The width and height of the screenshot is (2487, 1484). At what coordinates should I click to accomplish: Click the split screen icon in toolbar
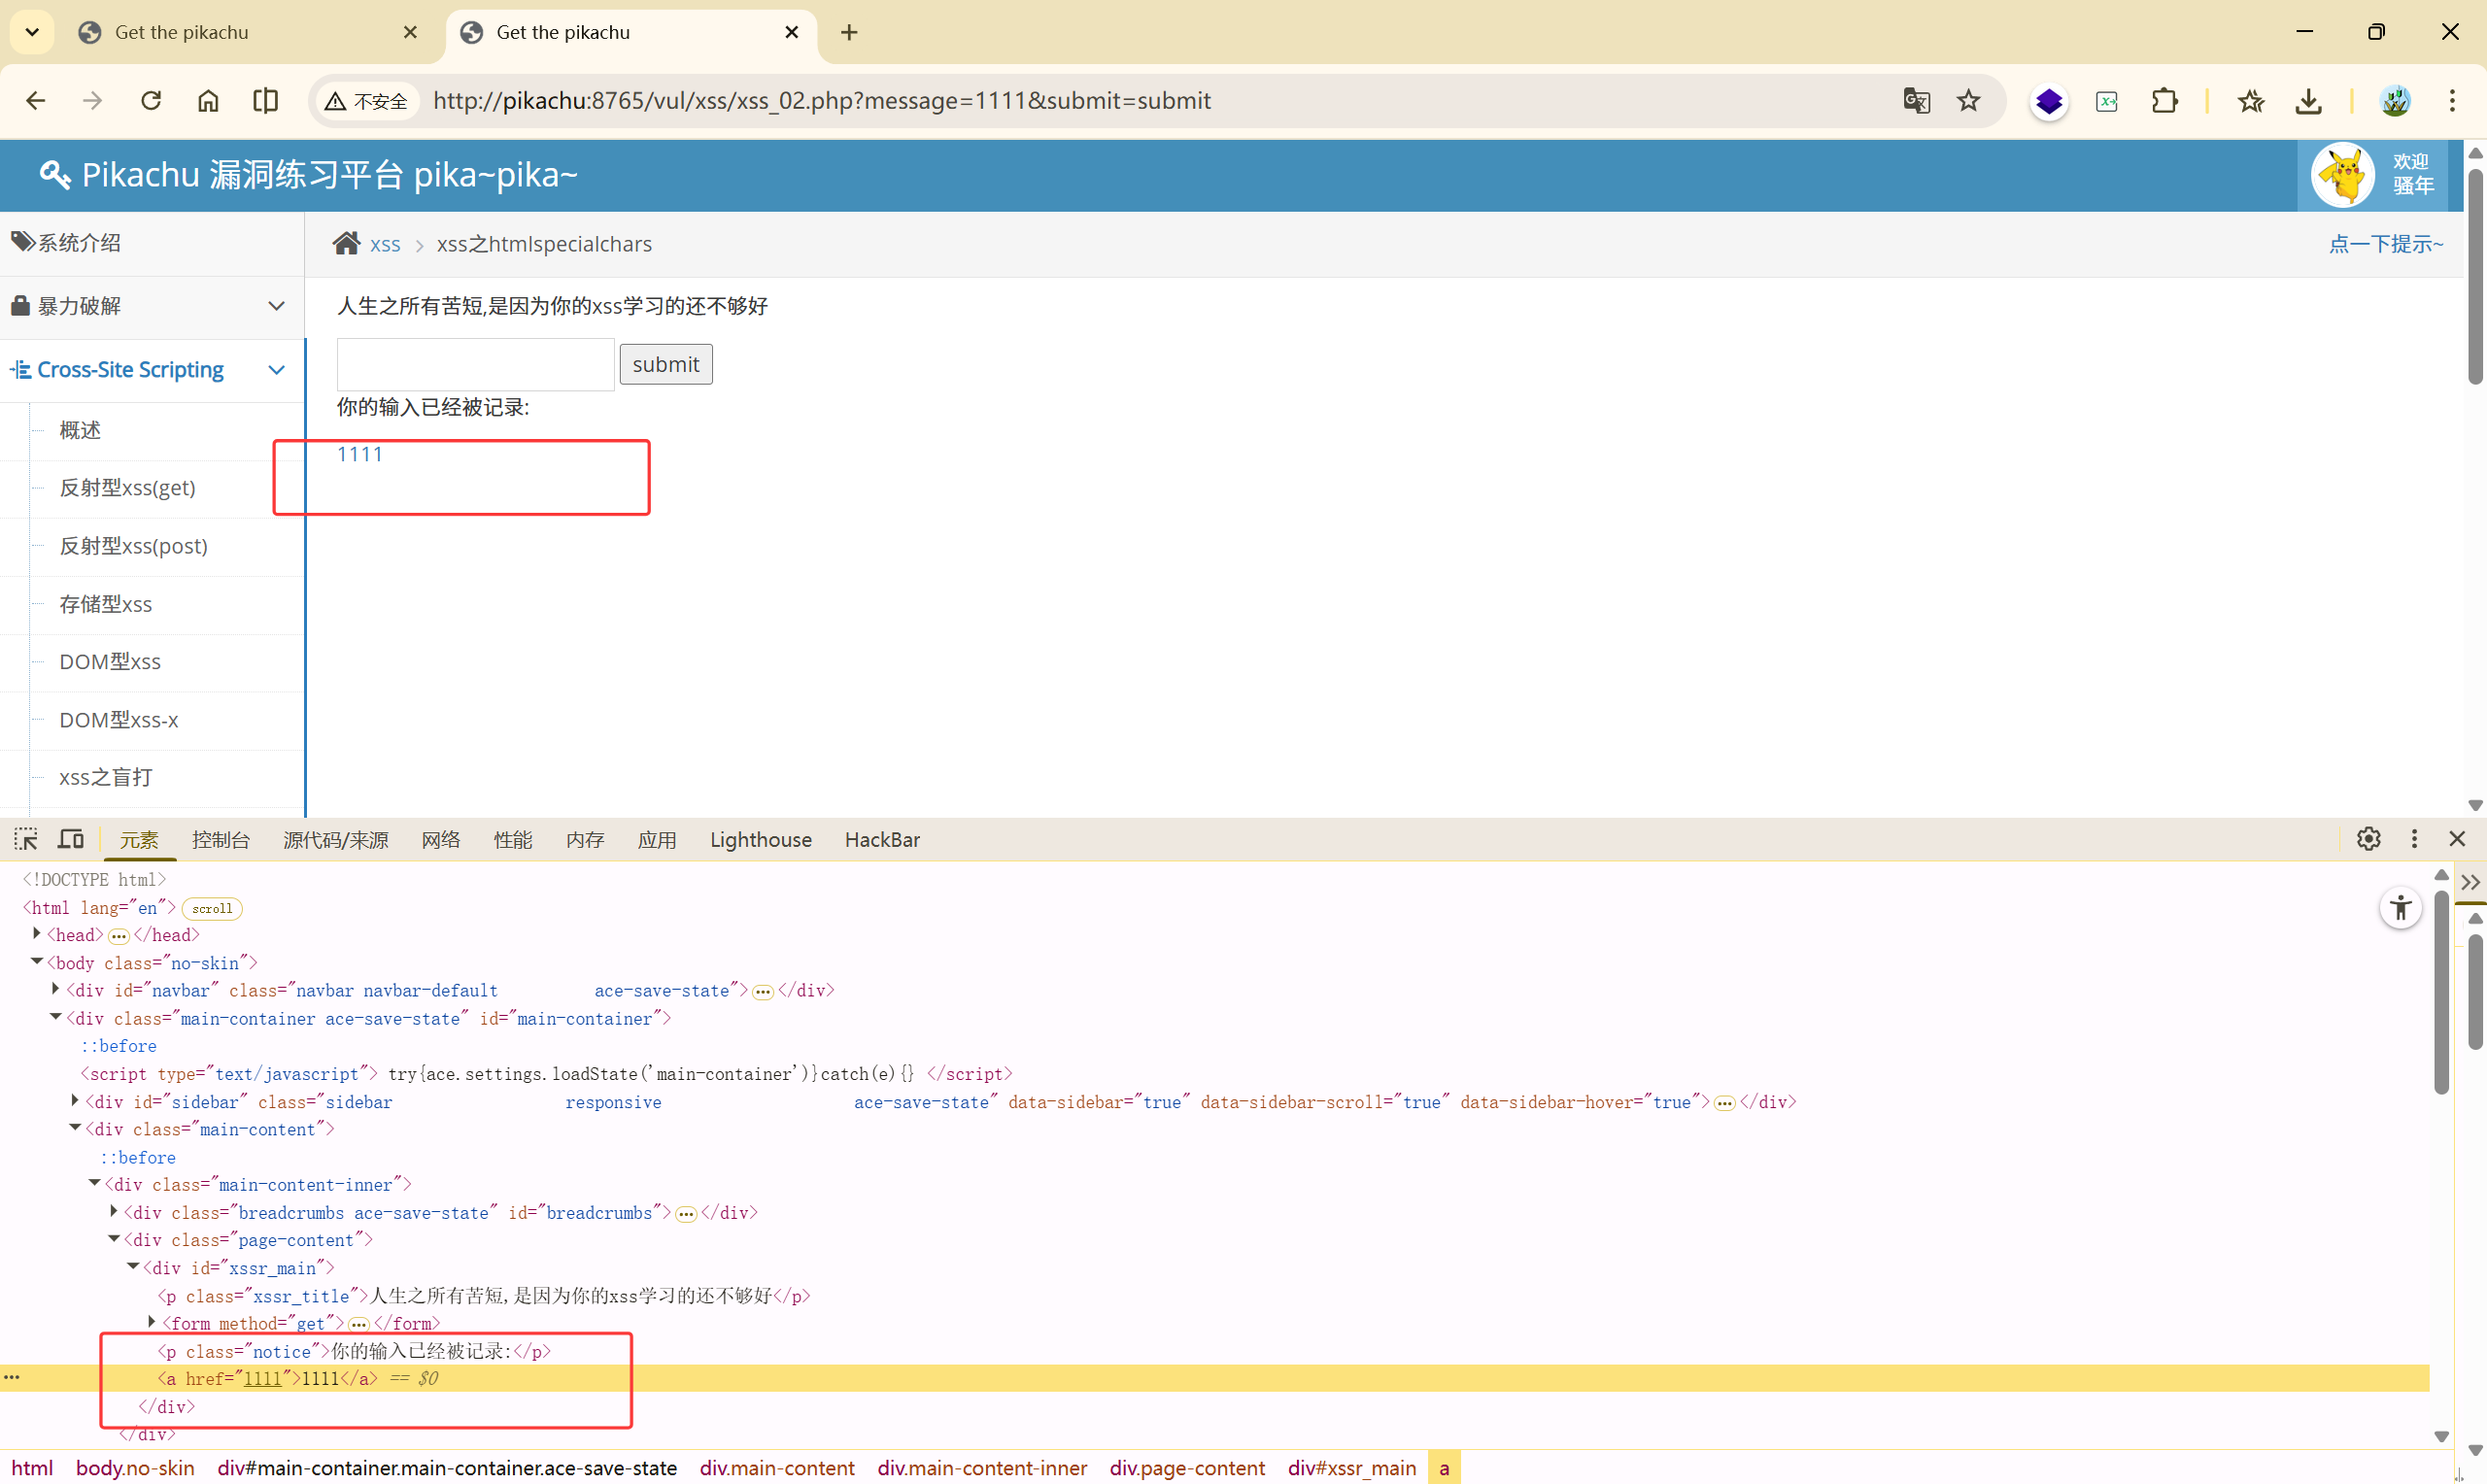pos(265,101)
